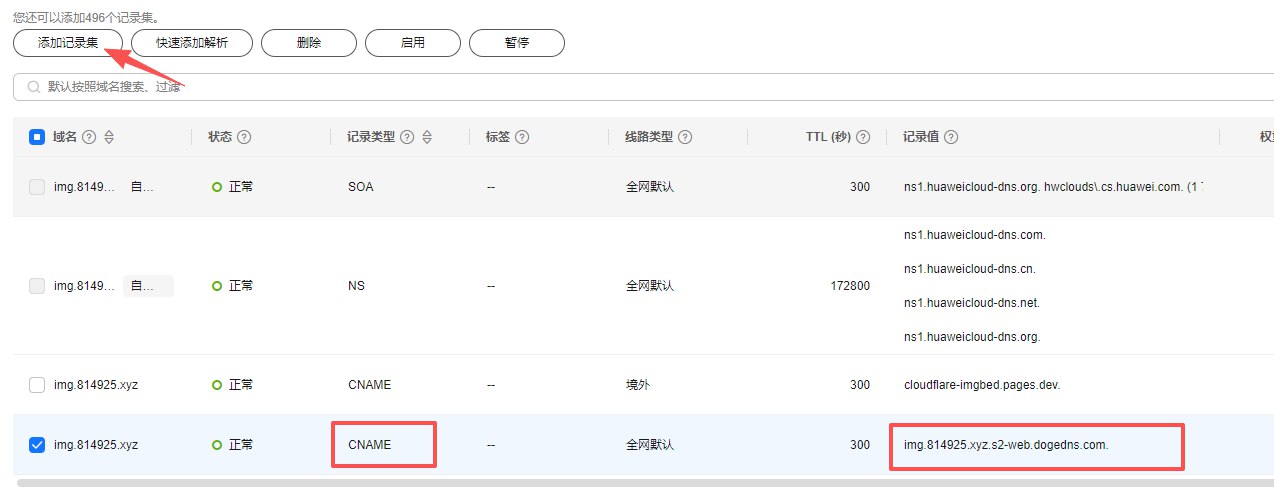Click the magnifier icon in the search bar
Image resolution: width=1274 pixels, height=499 pixels.
coord(33,87)
